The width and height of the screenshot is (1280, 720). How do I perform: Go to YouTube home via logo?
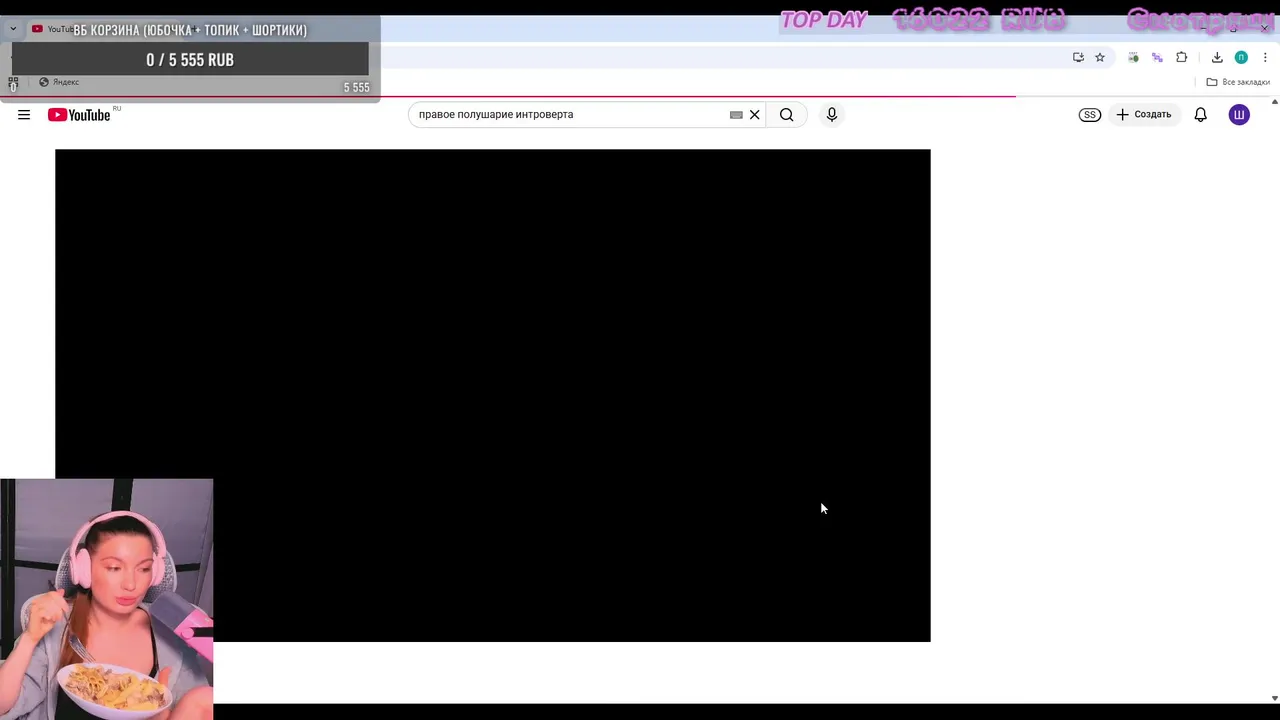(79, 115)
